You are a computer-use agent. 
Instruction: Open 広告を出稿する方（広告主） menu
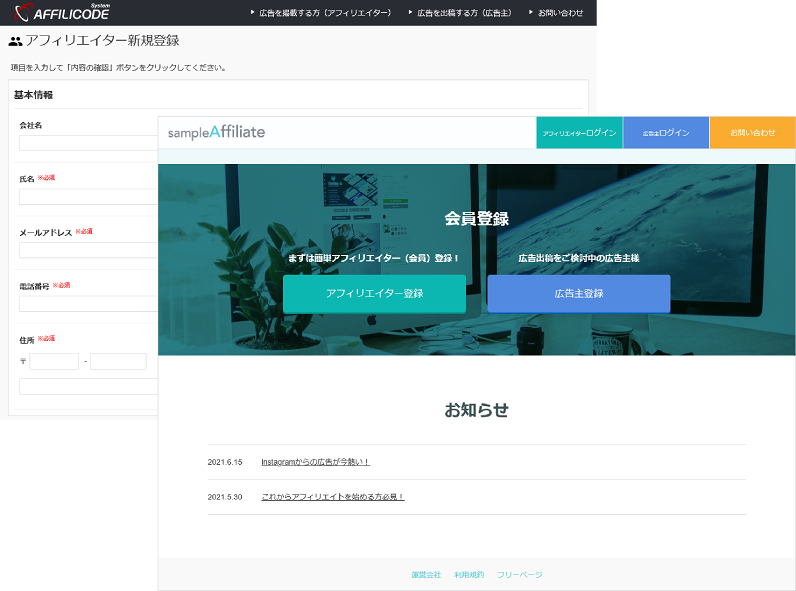[x=467, y=13]
